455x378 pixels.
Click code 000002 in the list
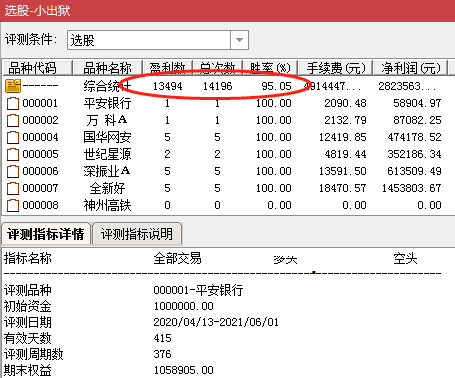pyautogui.click(x=40, y=120)
